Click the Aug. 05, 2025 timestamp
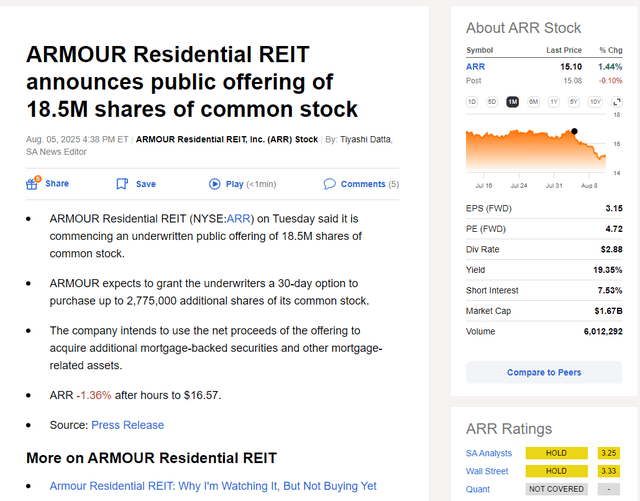 click(77, 139)
